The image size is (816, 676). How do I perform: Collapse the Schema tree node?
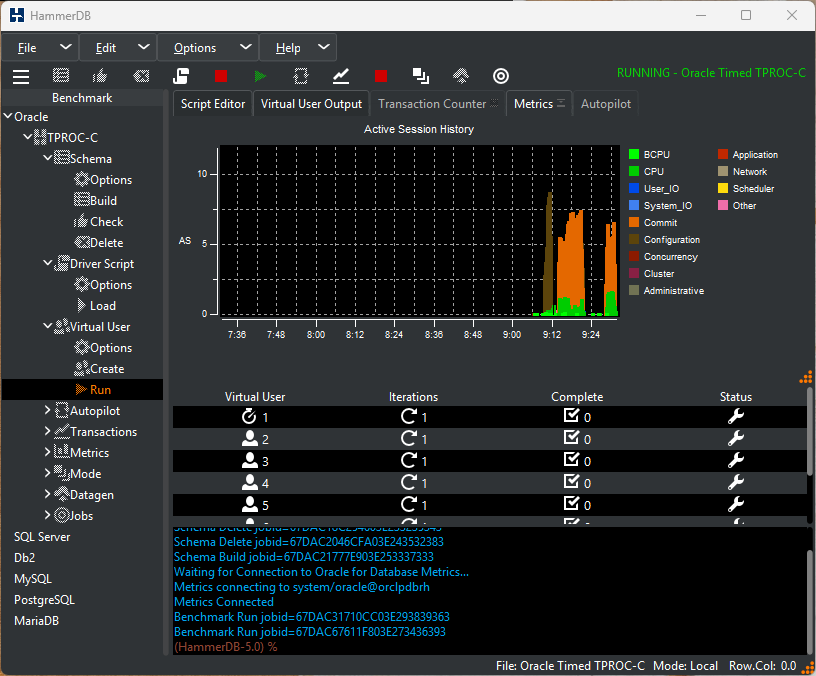47,158
